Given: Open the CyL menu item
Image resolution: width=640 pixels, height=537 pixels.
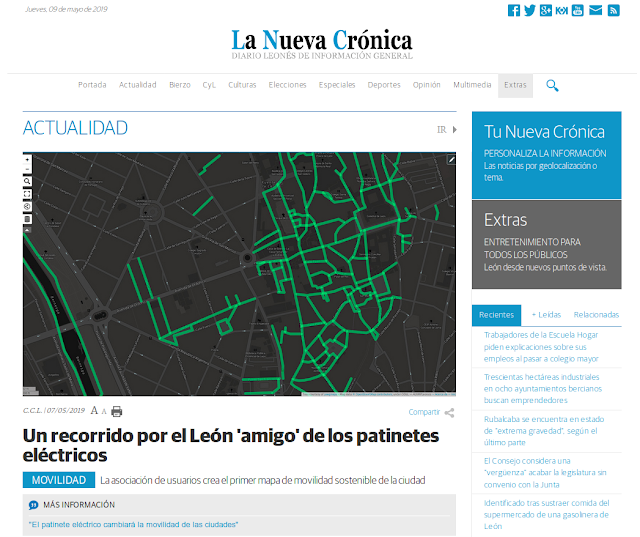Looking at the screenshot, I should click(x=209, y=85).
